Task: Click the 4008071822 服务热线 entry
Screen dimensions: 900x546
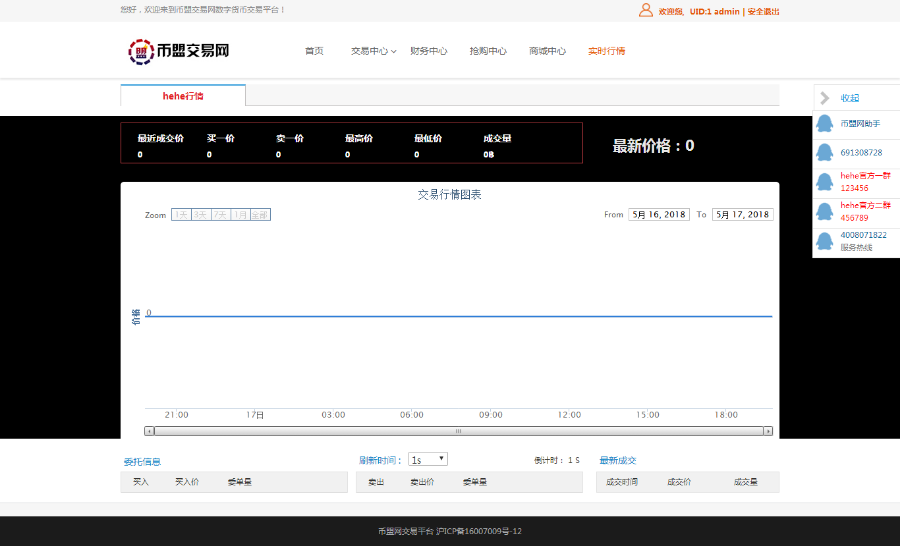Action: (863, 241)
